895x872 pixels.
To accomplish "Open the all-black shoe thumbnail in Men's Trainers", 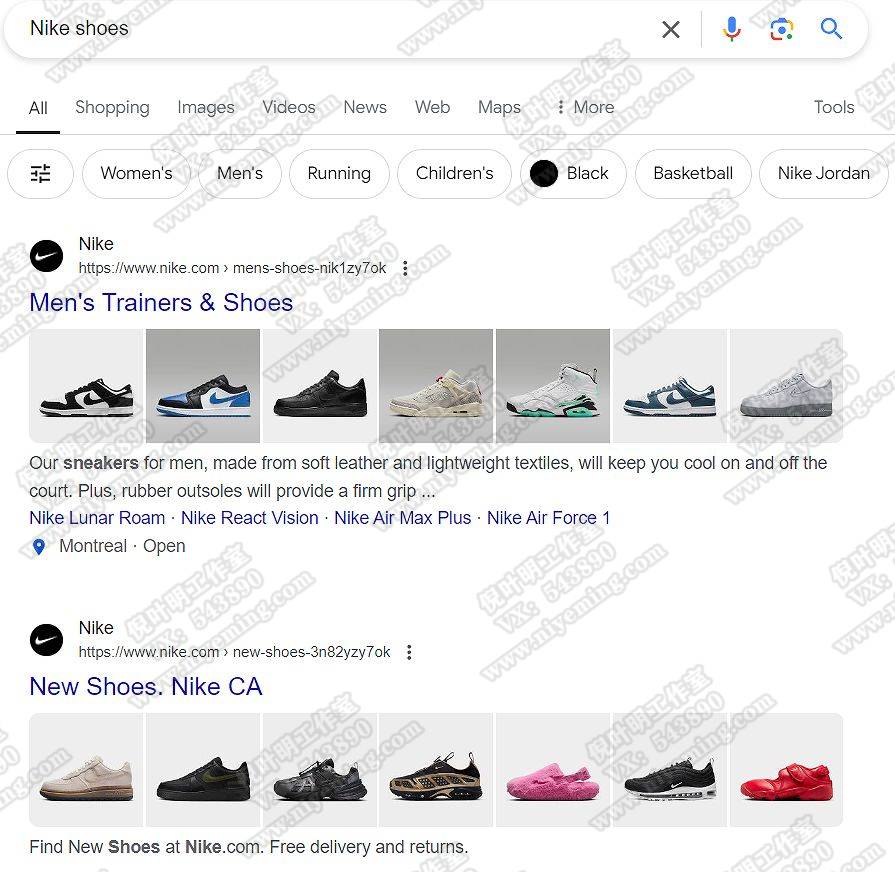I will coord(320,386).
